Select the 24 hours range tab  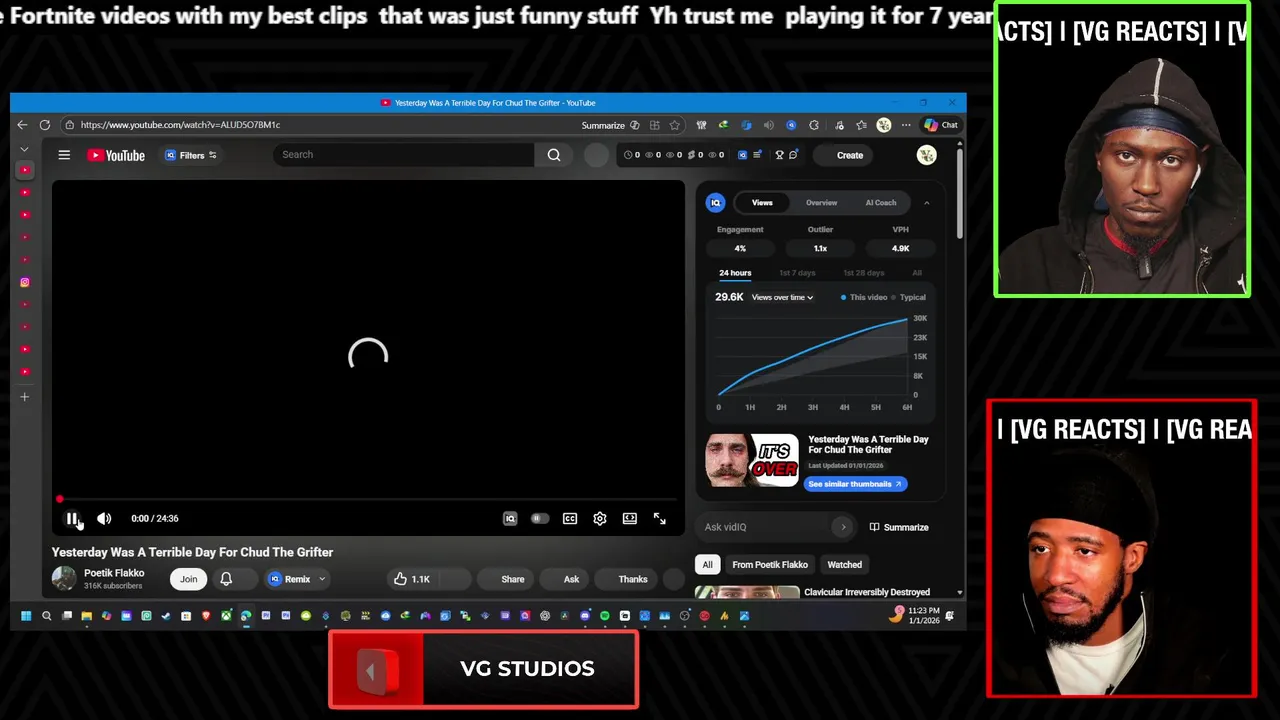pos(735,273)
